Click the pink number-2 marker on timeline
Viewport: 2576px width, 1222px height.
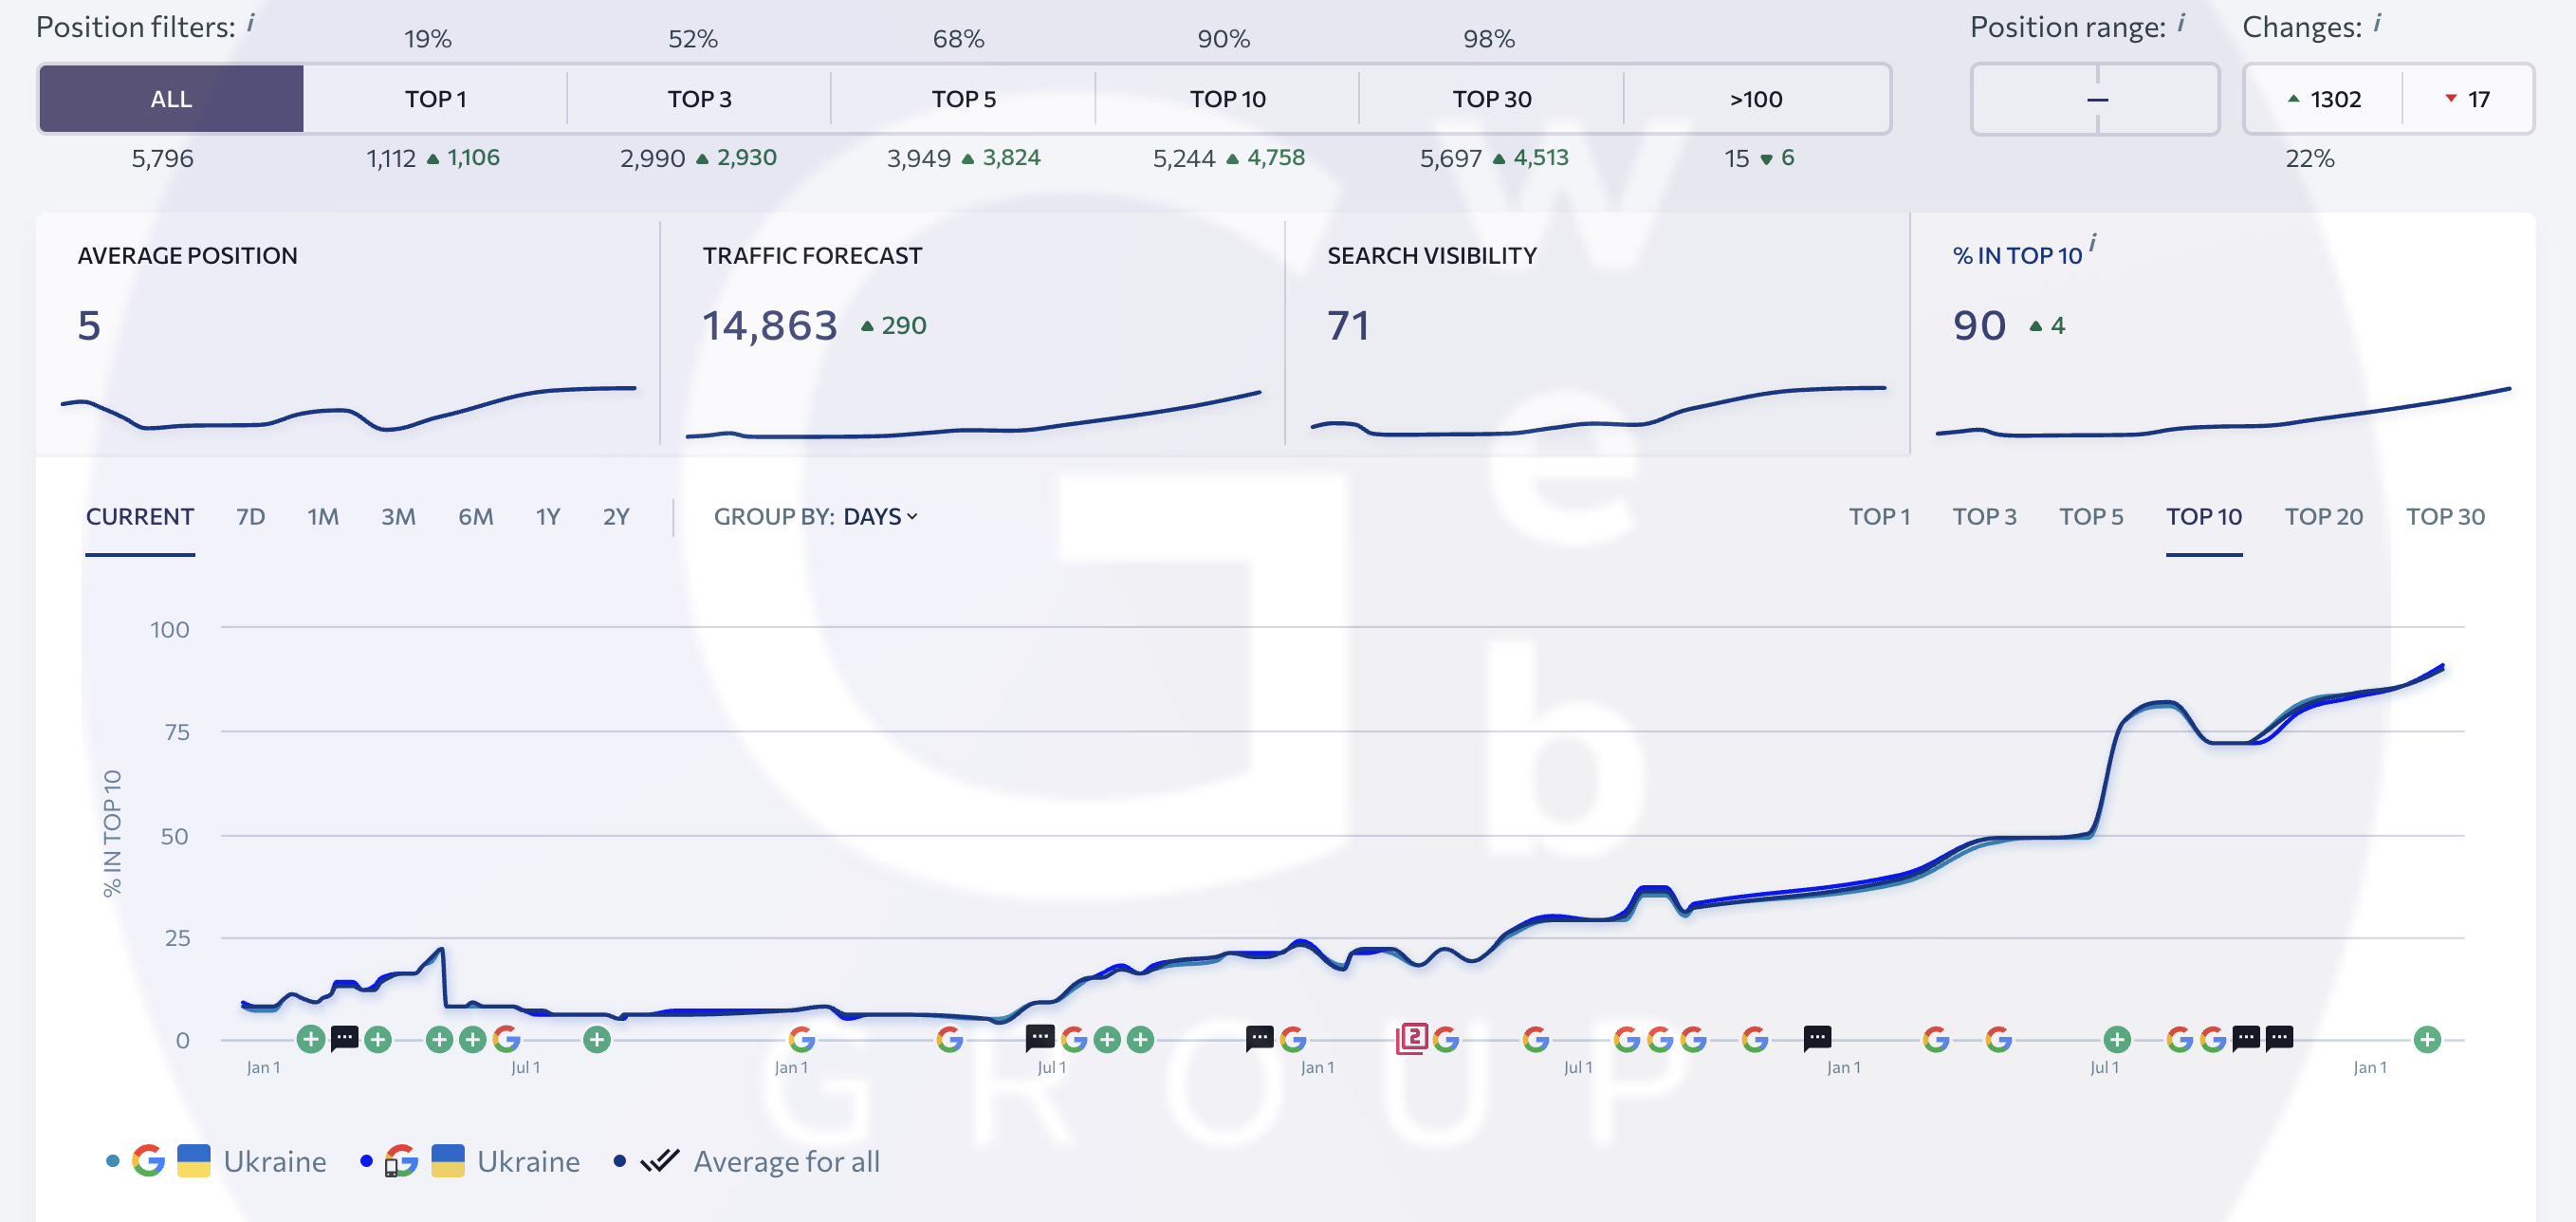[x=1411, y=1038]
